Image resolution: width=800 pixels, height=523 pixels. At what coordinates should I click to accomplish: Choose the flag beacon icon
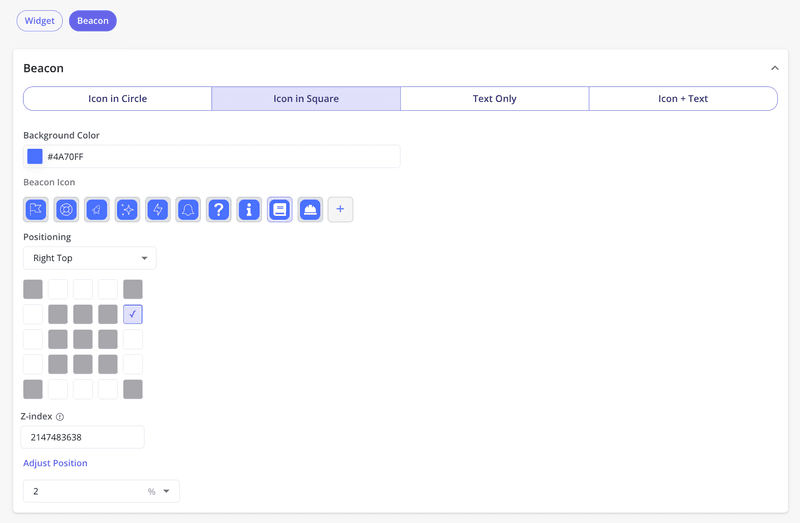36,209
